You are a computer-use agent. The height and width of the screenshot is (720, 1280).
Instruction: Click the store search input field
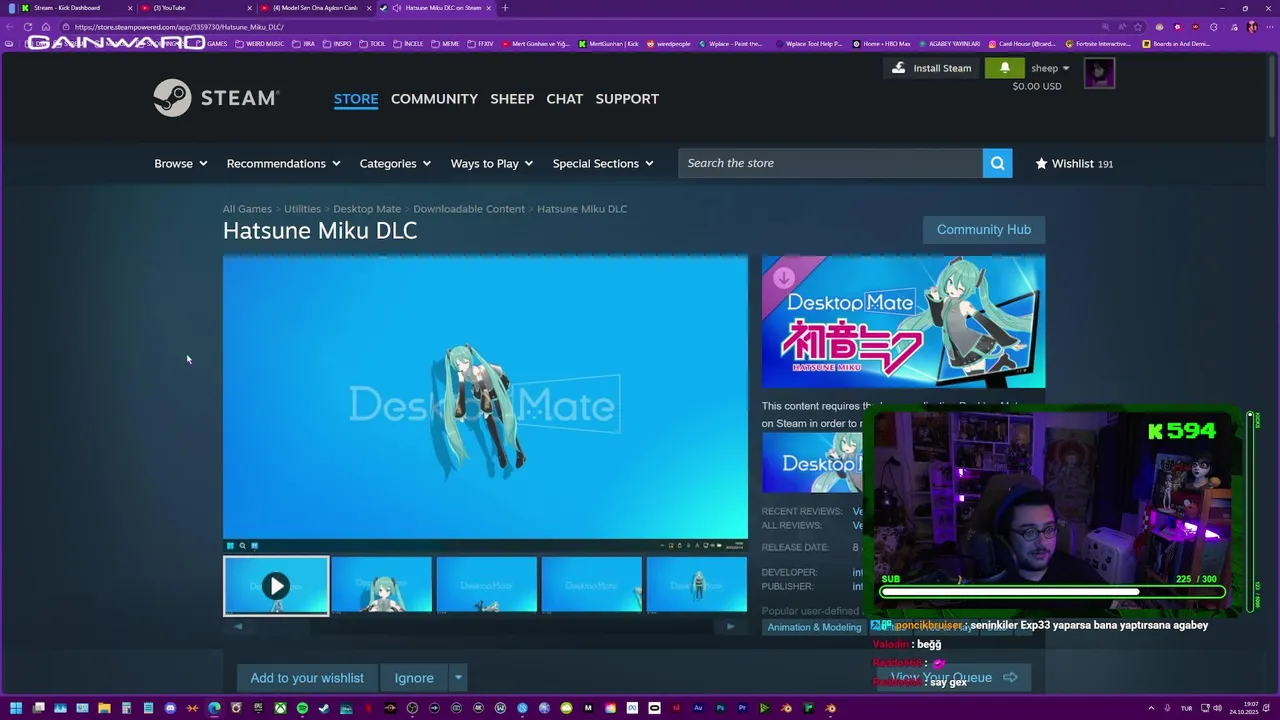click(830, 163)
